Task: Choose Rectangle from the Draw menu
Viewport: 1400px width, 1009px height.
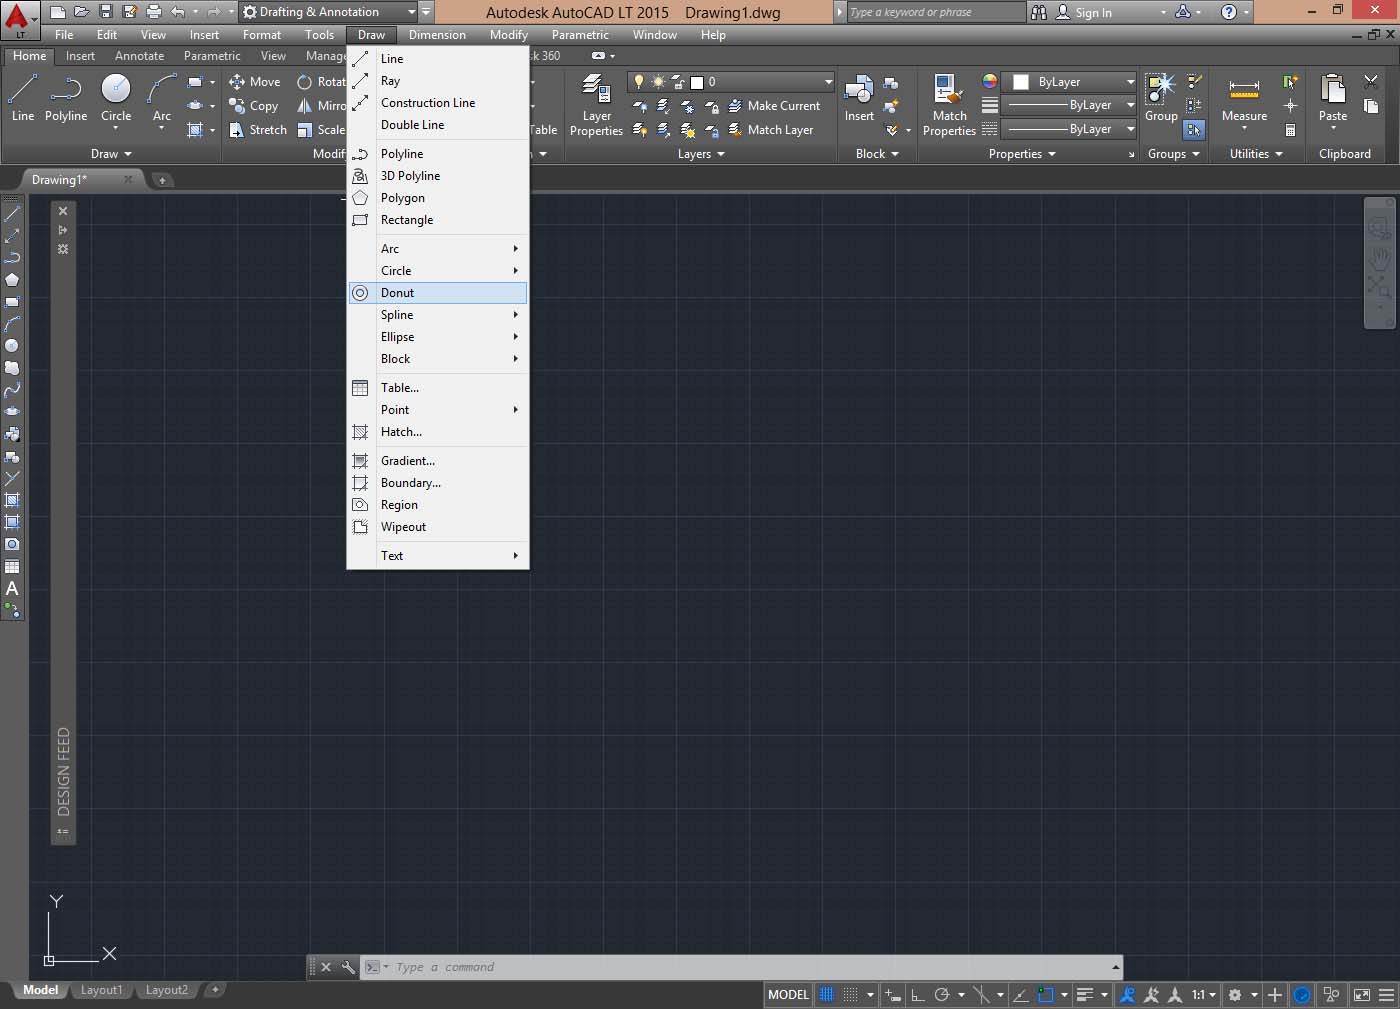Action: (437, 220)
